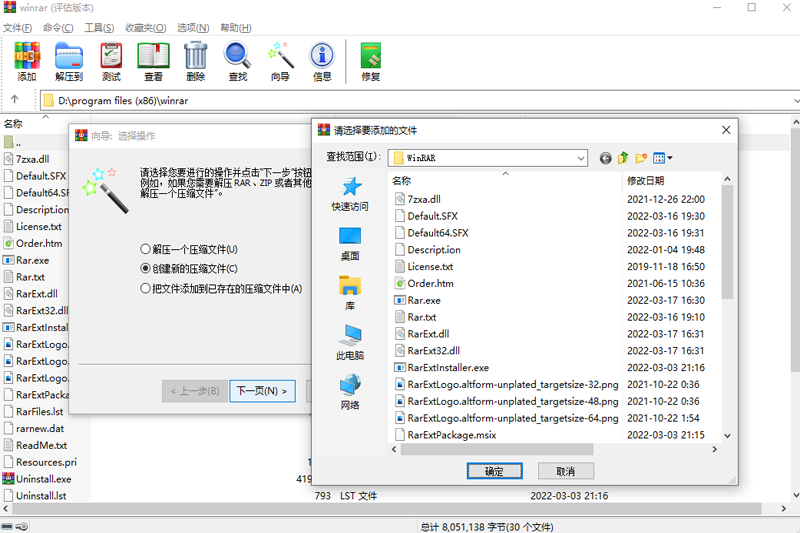Select 网络 (Network) in places bar
800x533 pixels.
pos(350,392)
